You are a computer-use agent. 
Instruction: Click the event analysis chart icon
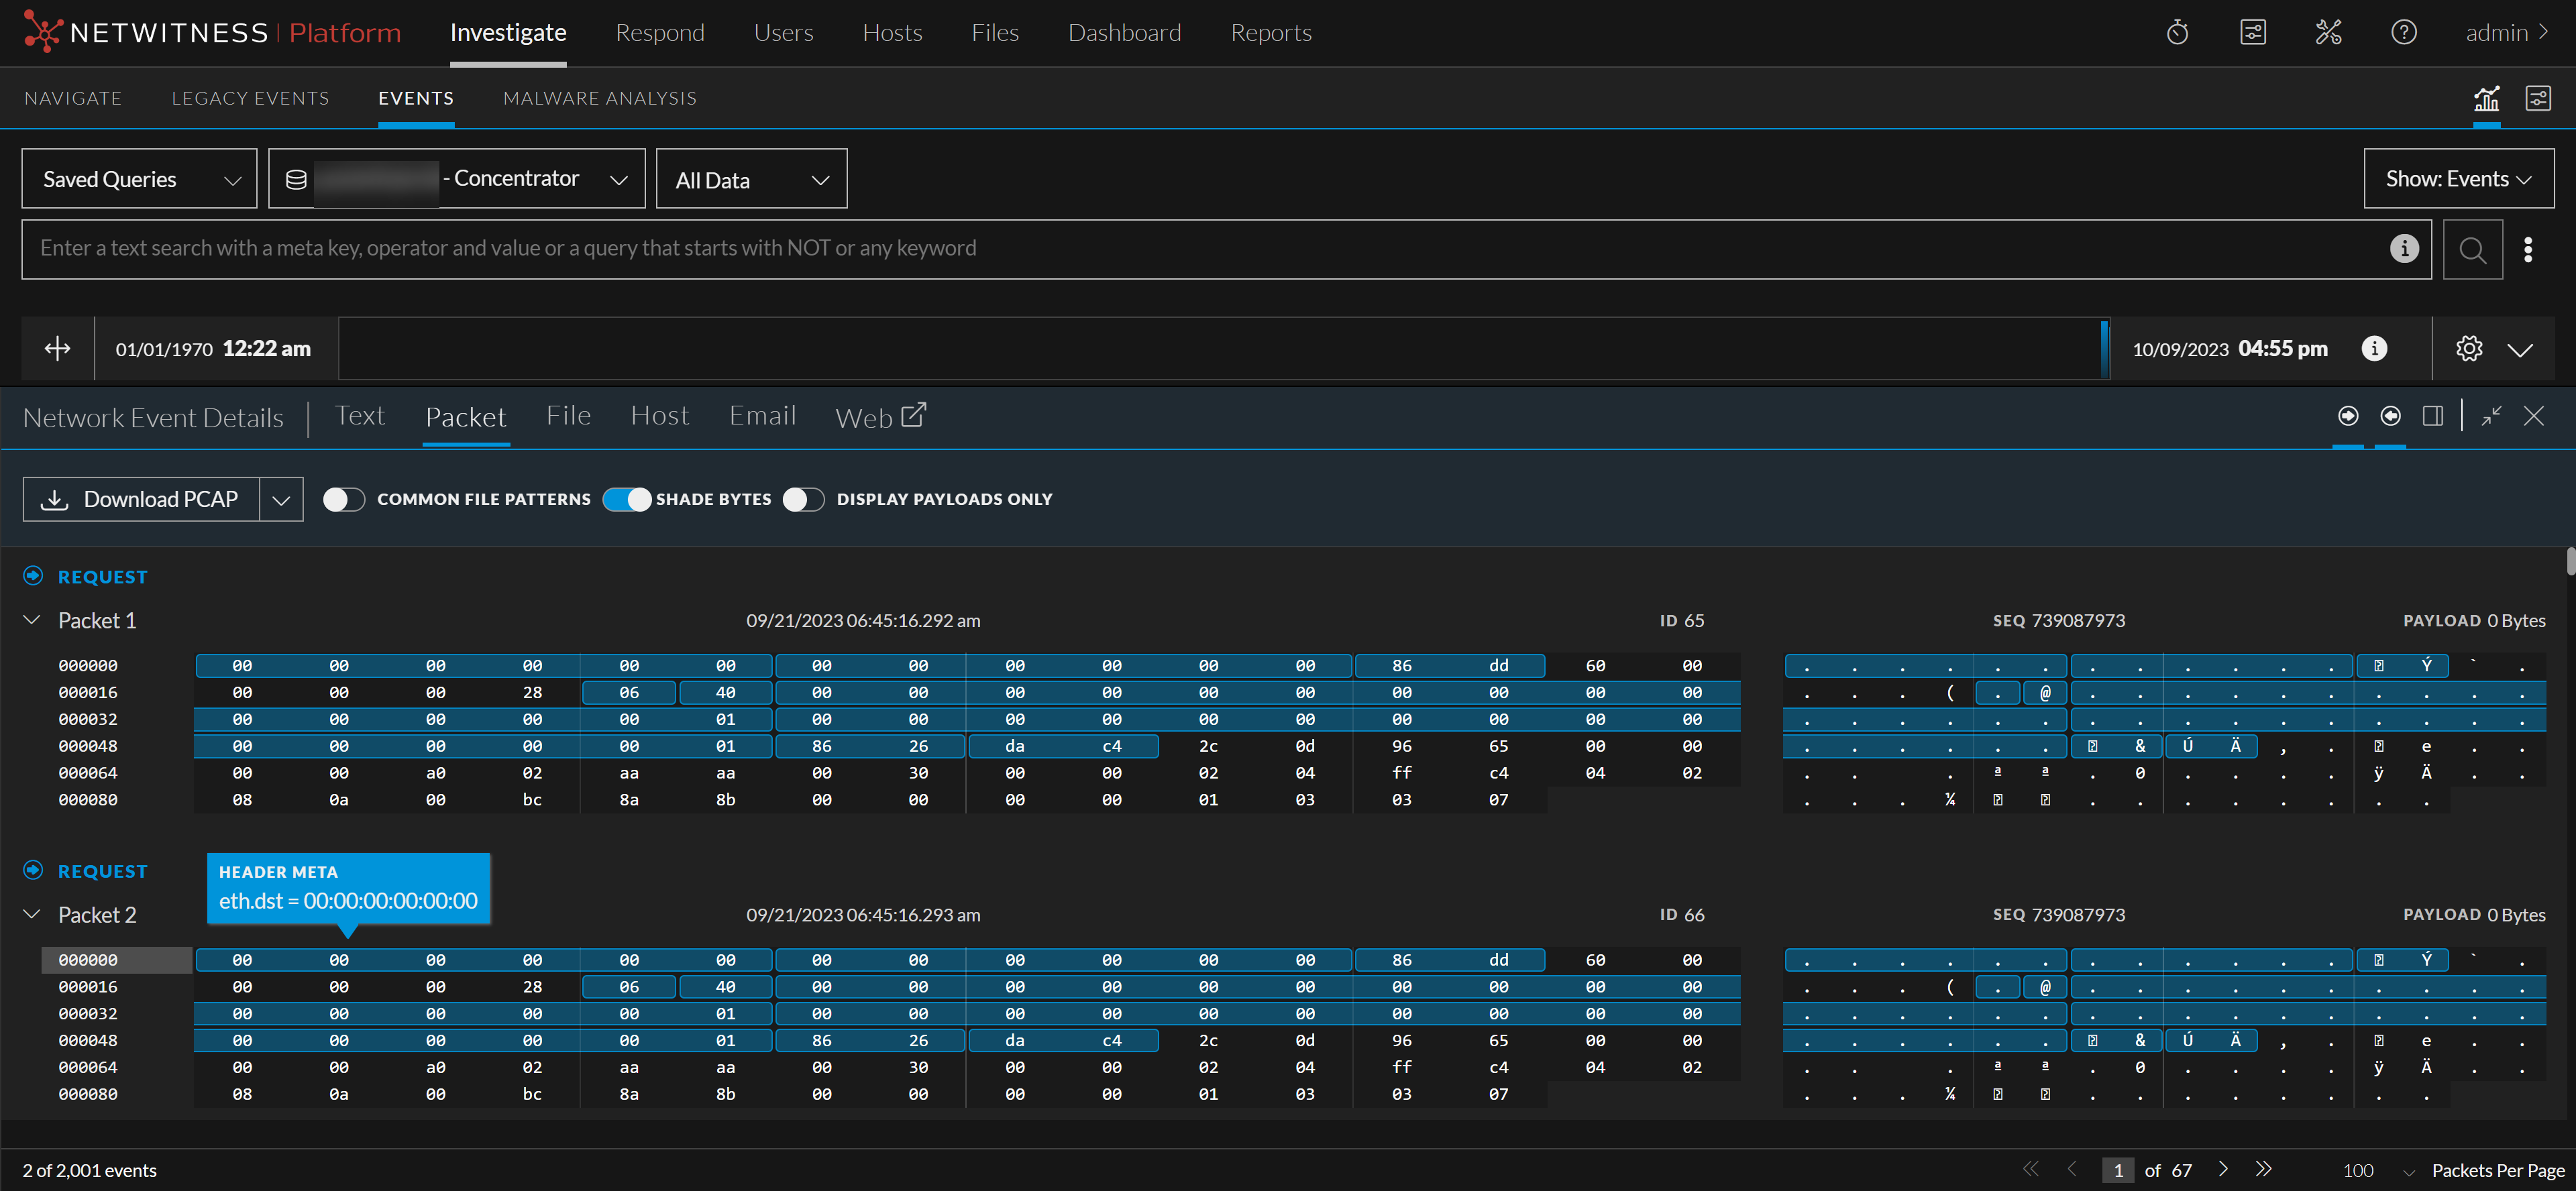[x=2486, y=98]
